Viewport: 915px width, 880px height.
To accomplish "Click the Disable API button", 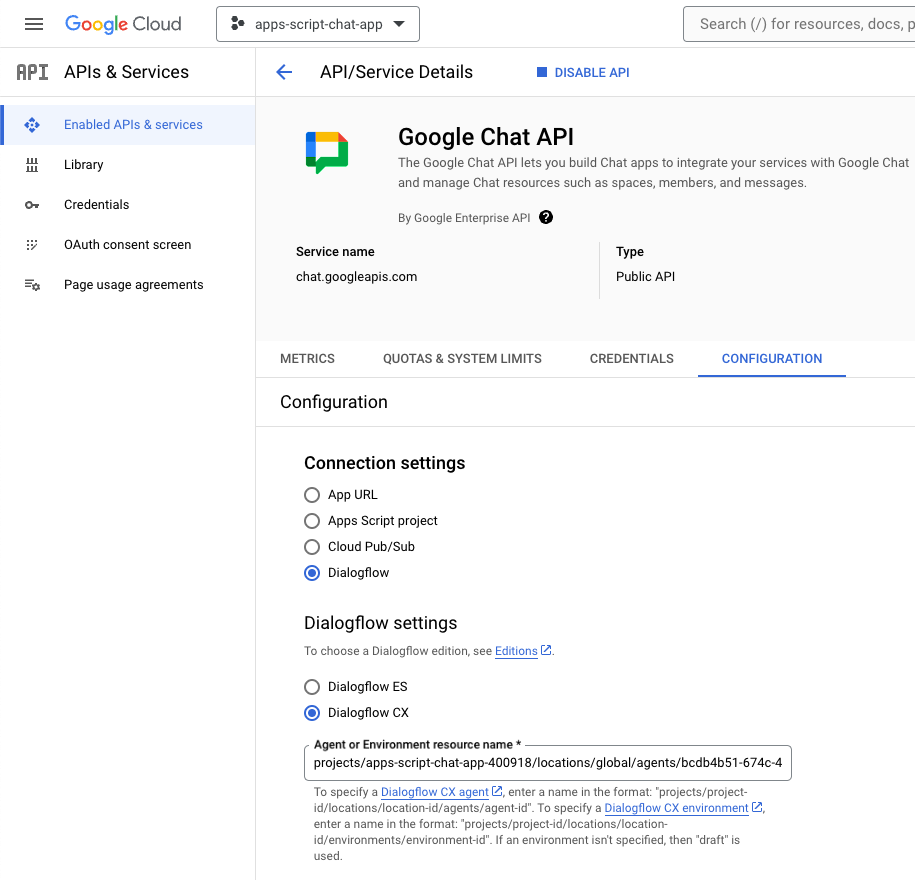I will 583,72.
